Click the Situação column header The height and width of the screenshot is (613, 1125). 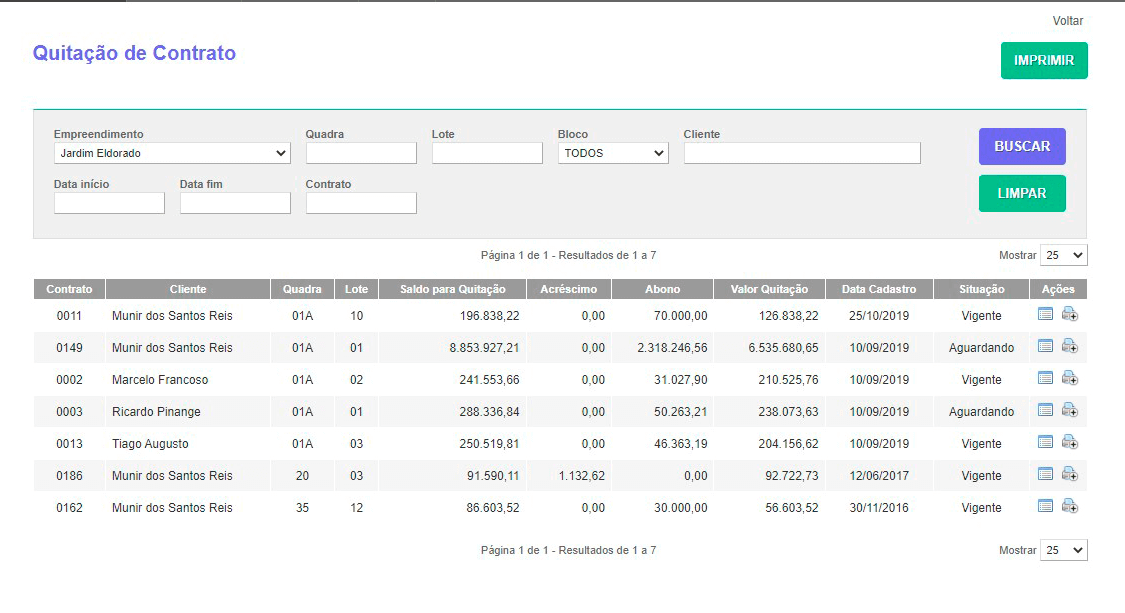pos(980,289)
